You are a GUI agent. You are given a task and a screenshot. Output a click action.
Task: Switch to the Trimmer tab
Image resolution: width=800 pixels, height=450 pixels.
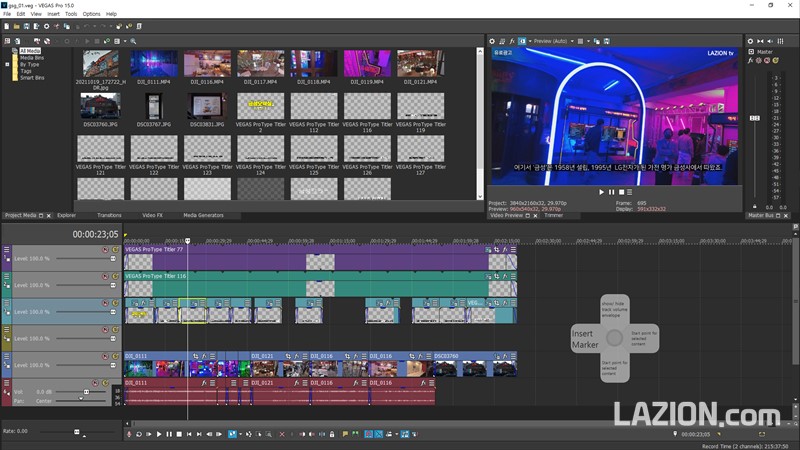tap(554, 215)
